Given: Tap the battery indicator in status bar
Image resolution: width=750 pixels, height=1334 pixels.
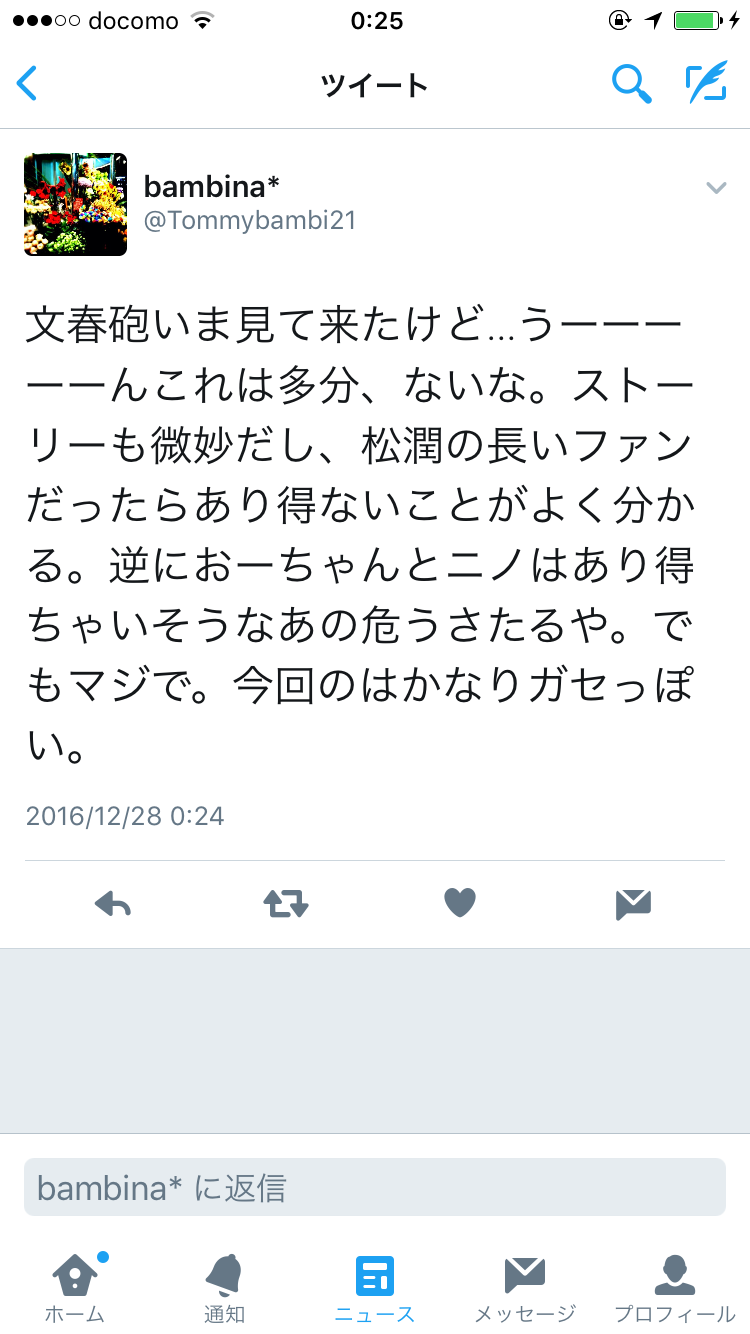Looking at the screenshot, I should click(695, 20).
